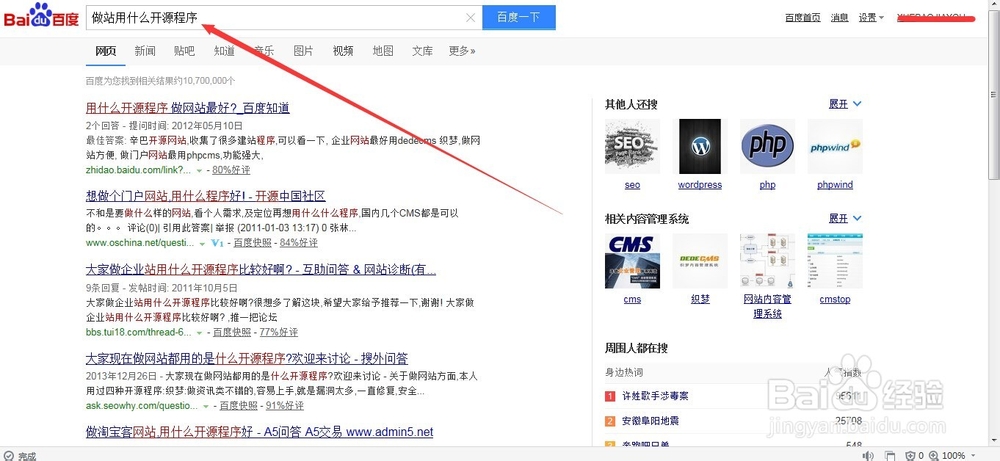Click the cmstop thumbnail image

coord(835,261)
